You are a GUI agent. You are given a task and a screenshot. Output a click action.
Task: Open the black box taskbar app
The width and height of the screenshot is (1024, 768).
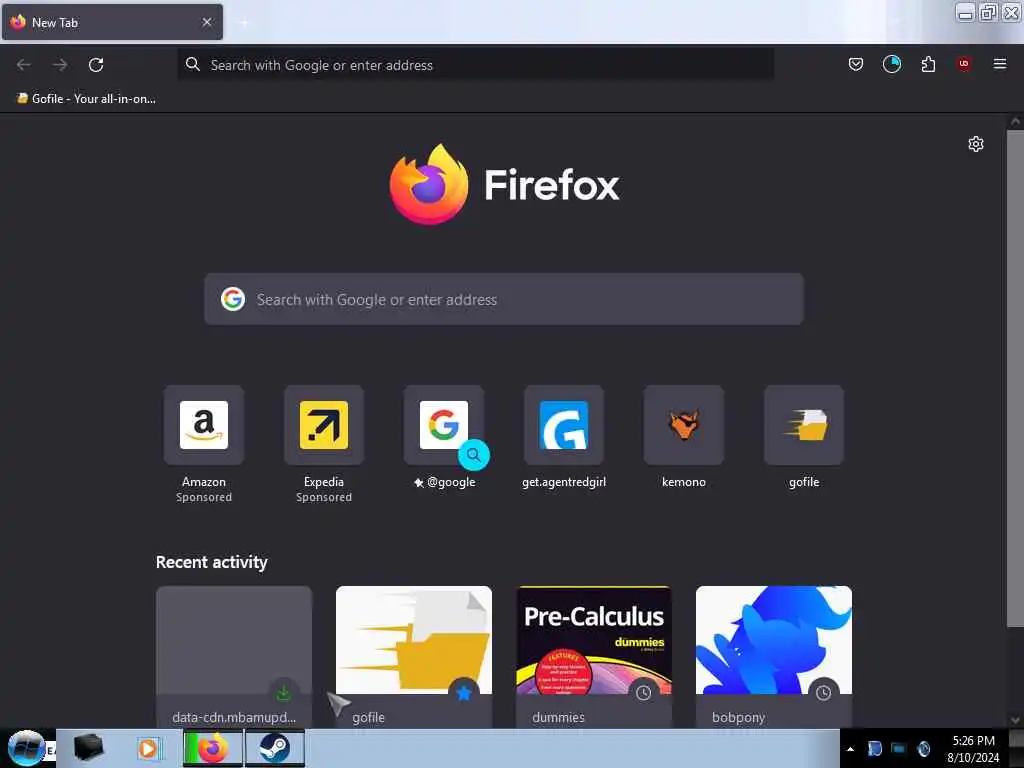click(x=89, y=748)
